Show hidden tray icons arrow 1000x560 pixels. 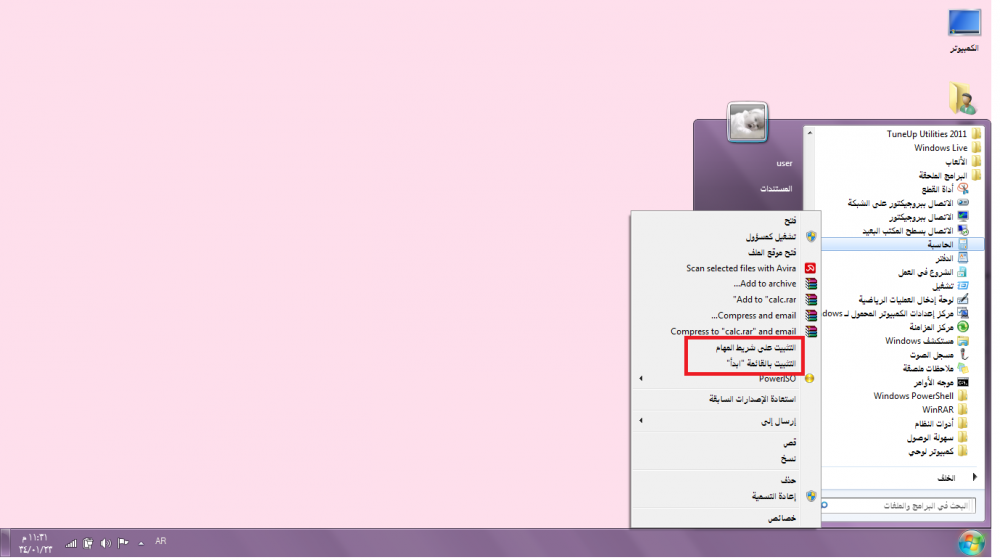coord(141,543)
